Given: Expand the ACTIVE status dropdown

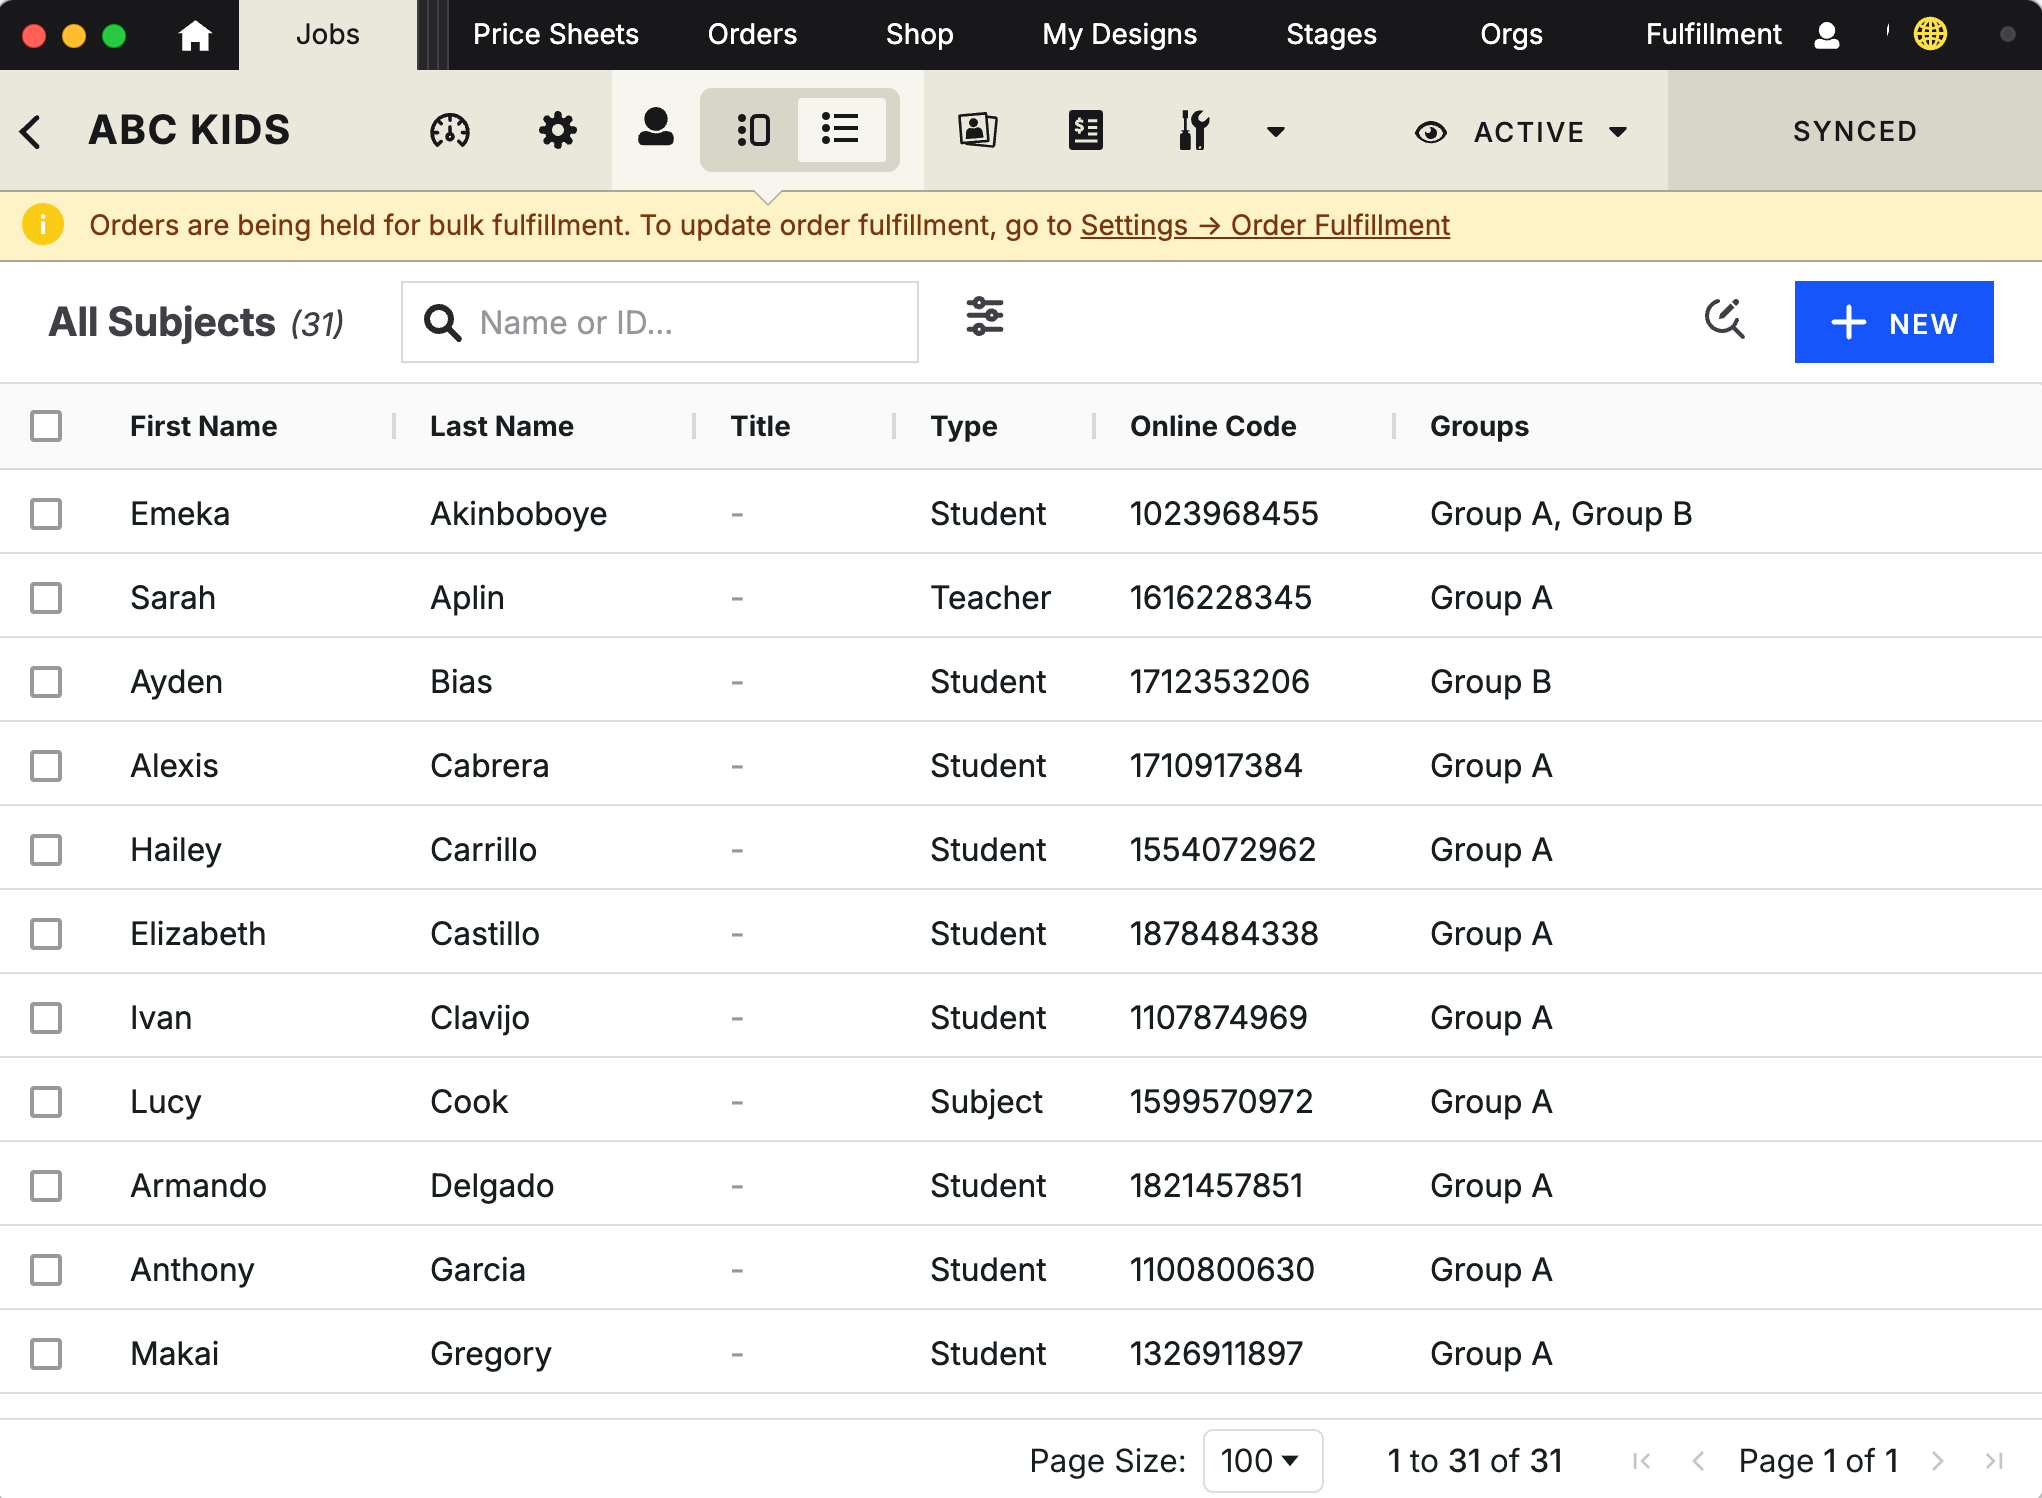Looking at the screenshot, I should 1522,132.
